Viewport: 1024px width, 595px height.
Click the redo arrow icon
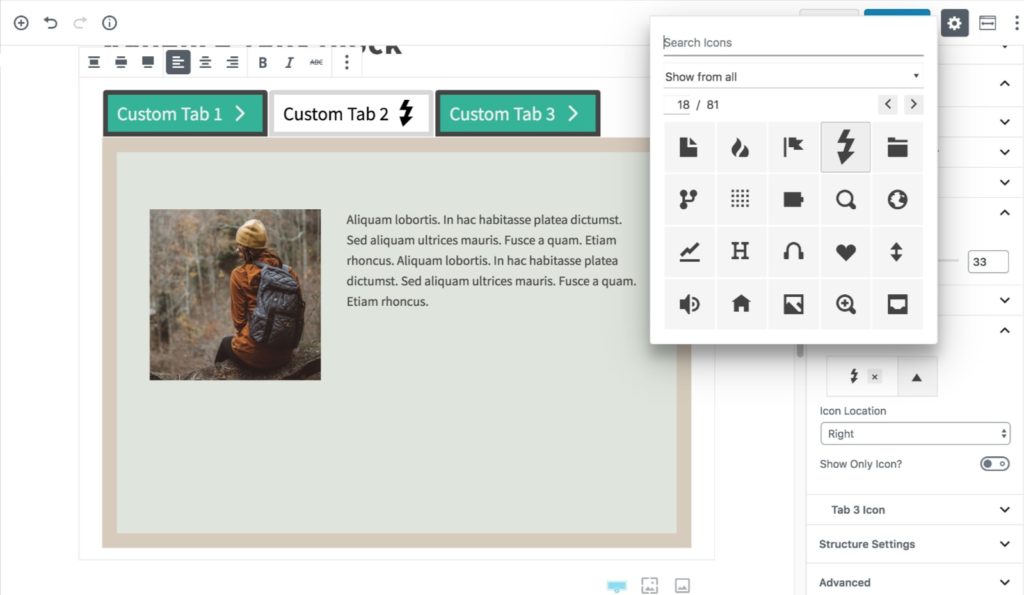tap(80, 23)
